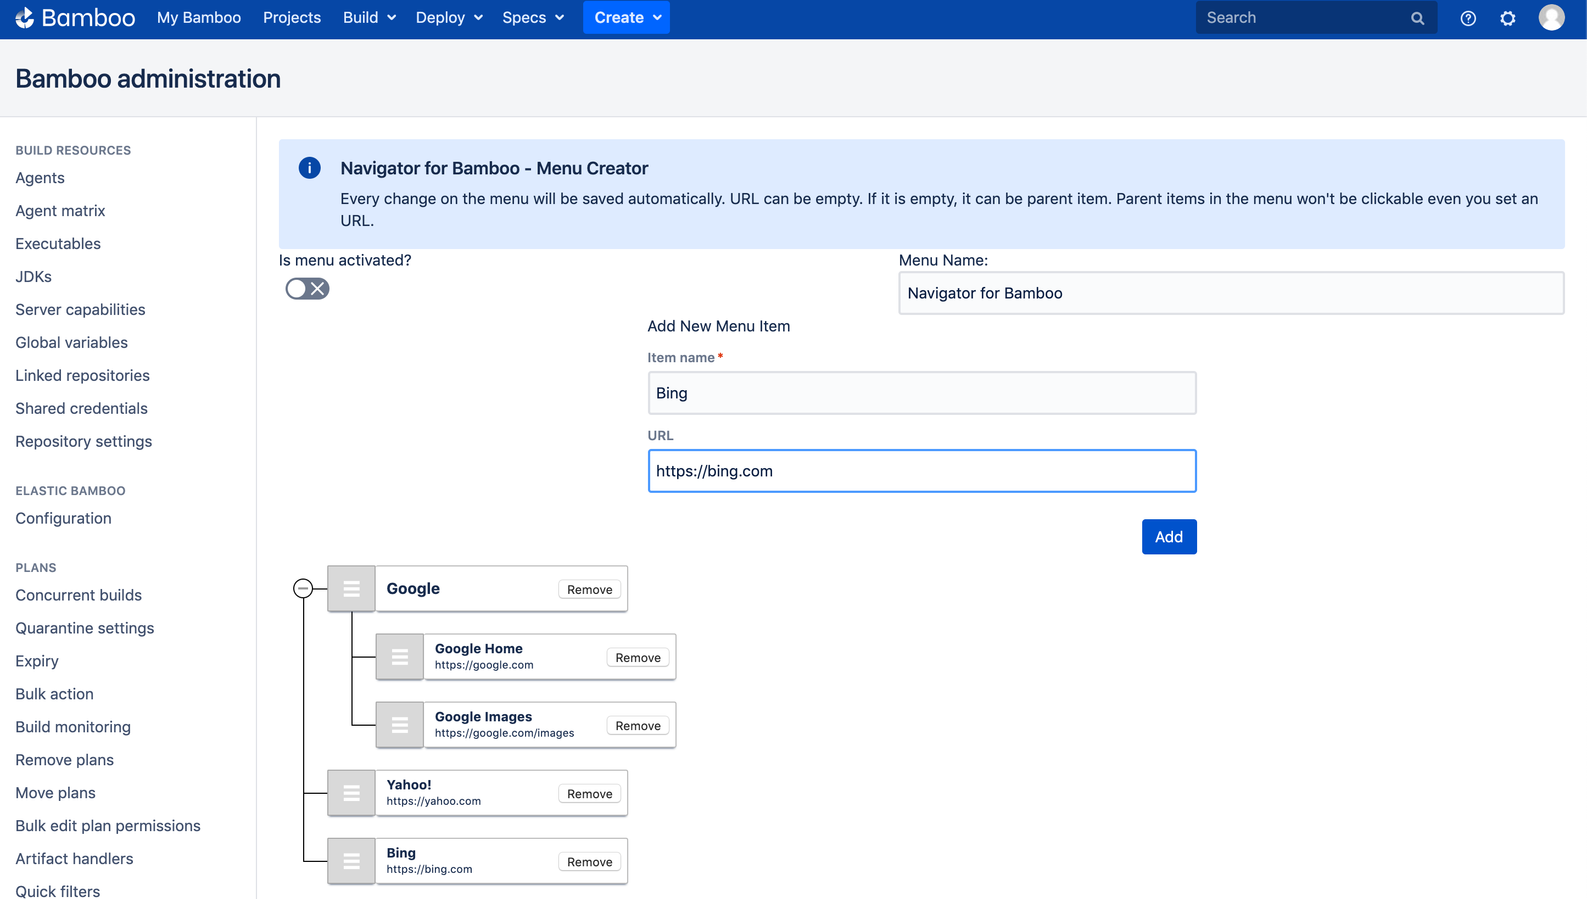1587x899 pixels.
Task: Select the Yahoo! tree label
Action: click(409, 785)
